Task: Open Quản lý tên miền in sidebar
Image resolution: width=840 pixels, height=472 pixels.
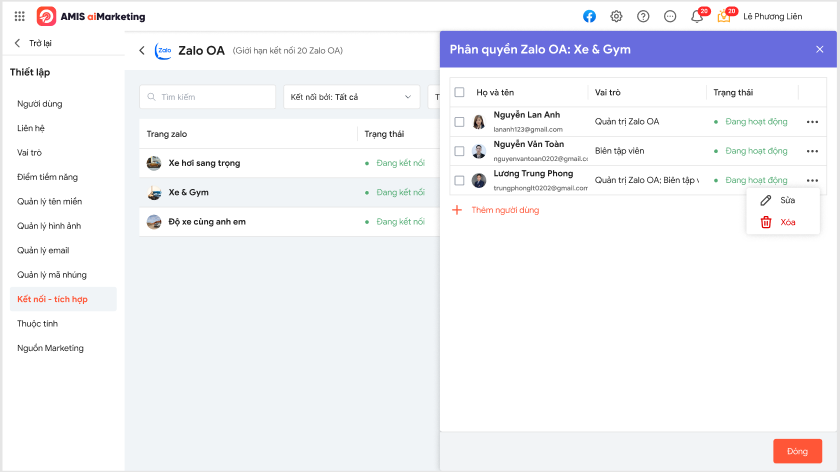Action: click(x=49, y=201)
